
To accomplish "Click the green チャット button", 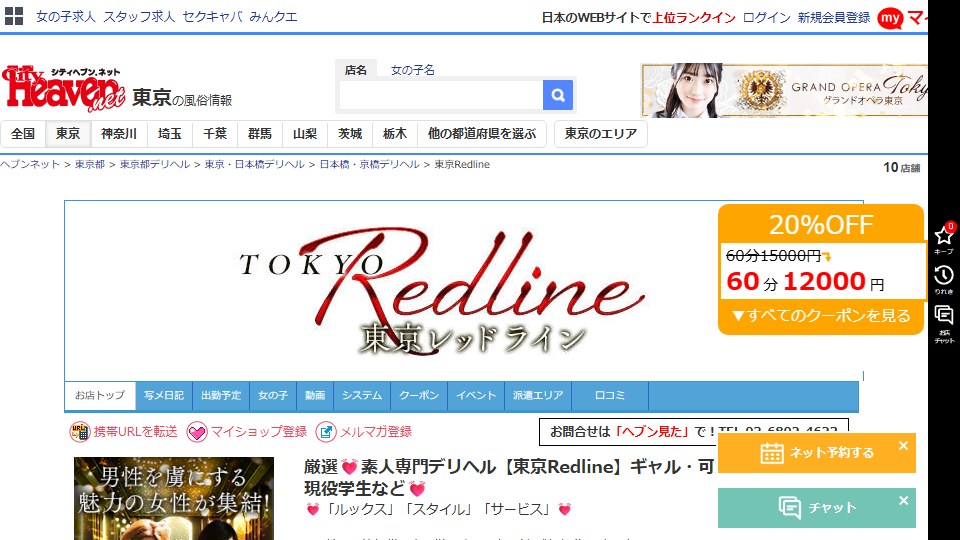I will coord(817,508).
